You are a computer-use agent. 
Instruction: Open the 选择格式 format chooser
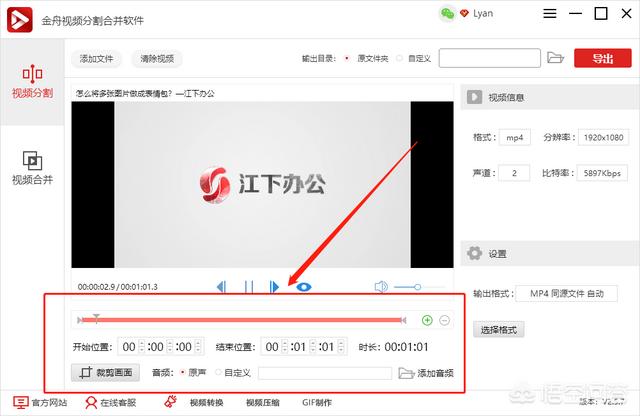pos(502,330)
